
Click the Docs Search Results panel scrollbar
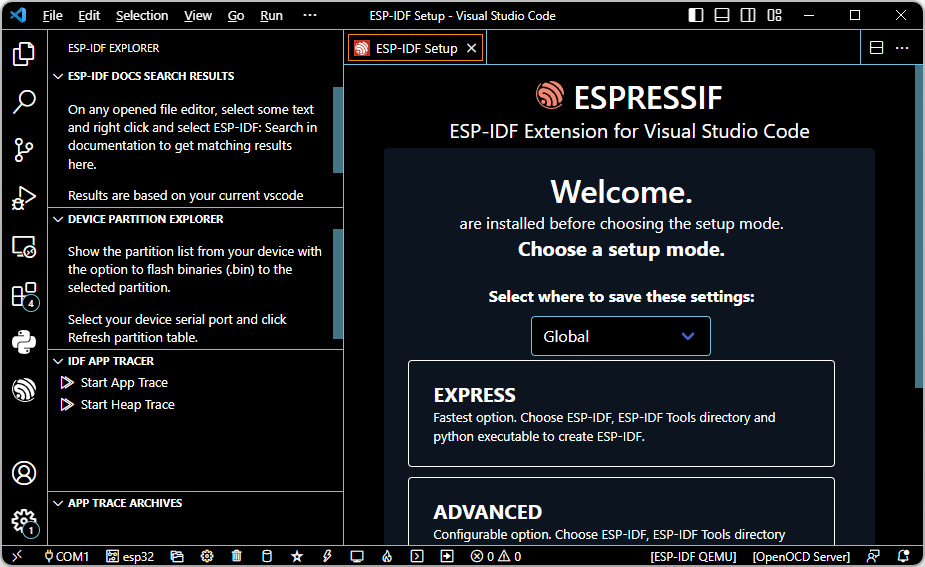coord(338,130)
